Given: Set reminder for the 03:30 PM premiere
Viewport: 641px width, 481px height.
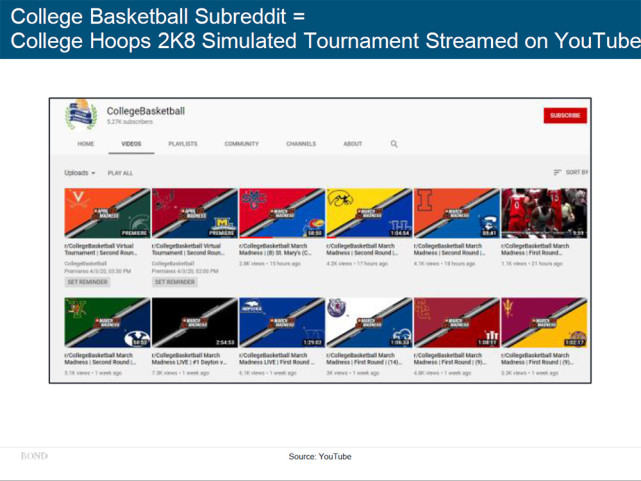Looking at the screenshot, I should tap(87, 282).
